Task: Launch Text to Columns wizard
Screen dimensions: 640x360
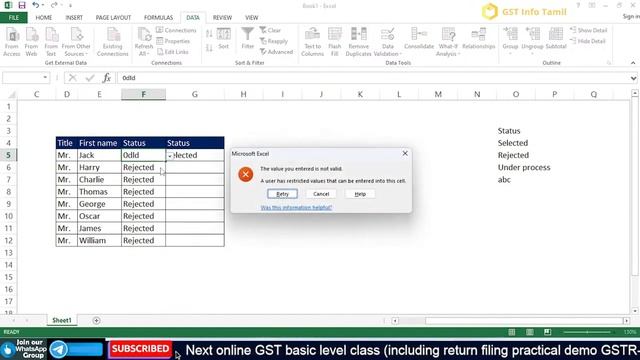Action: point(313,42)
